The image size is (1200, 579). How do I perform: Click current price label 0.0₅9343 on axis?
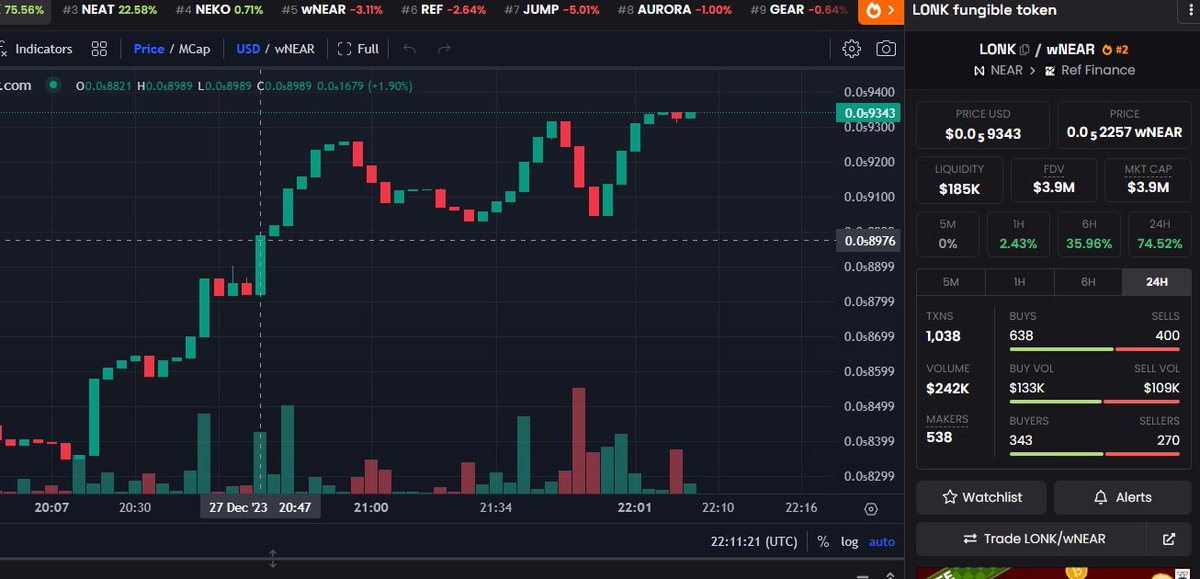click(868, 113)
